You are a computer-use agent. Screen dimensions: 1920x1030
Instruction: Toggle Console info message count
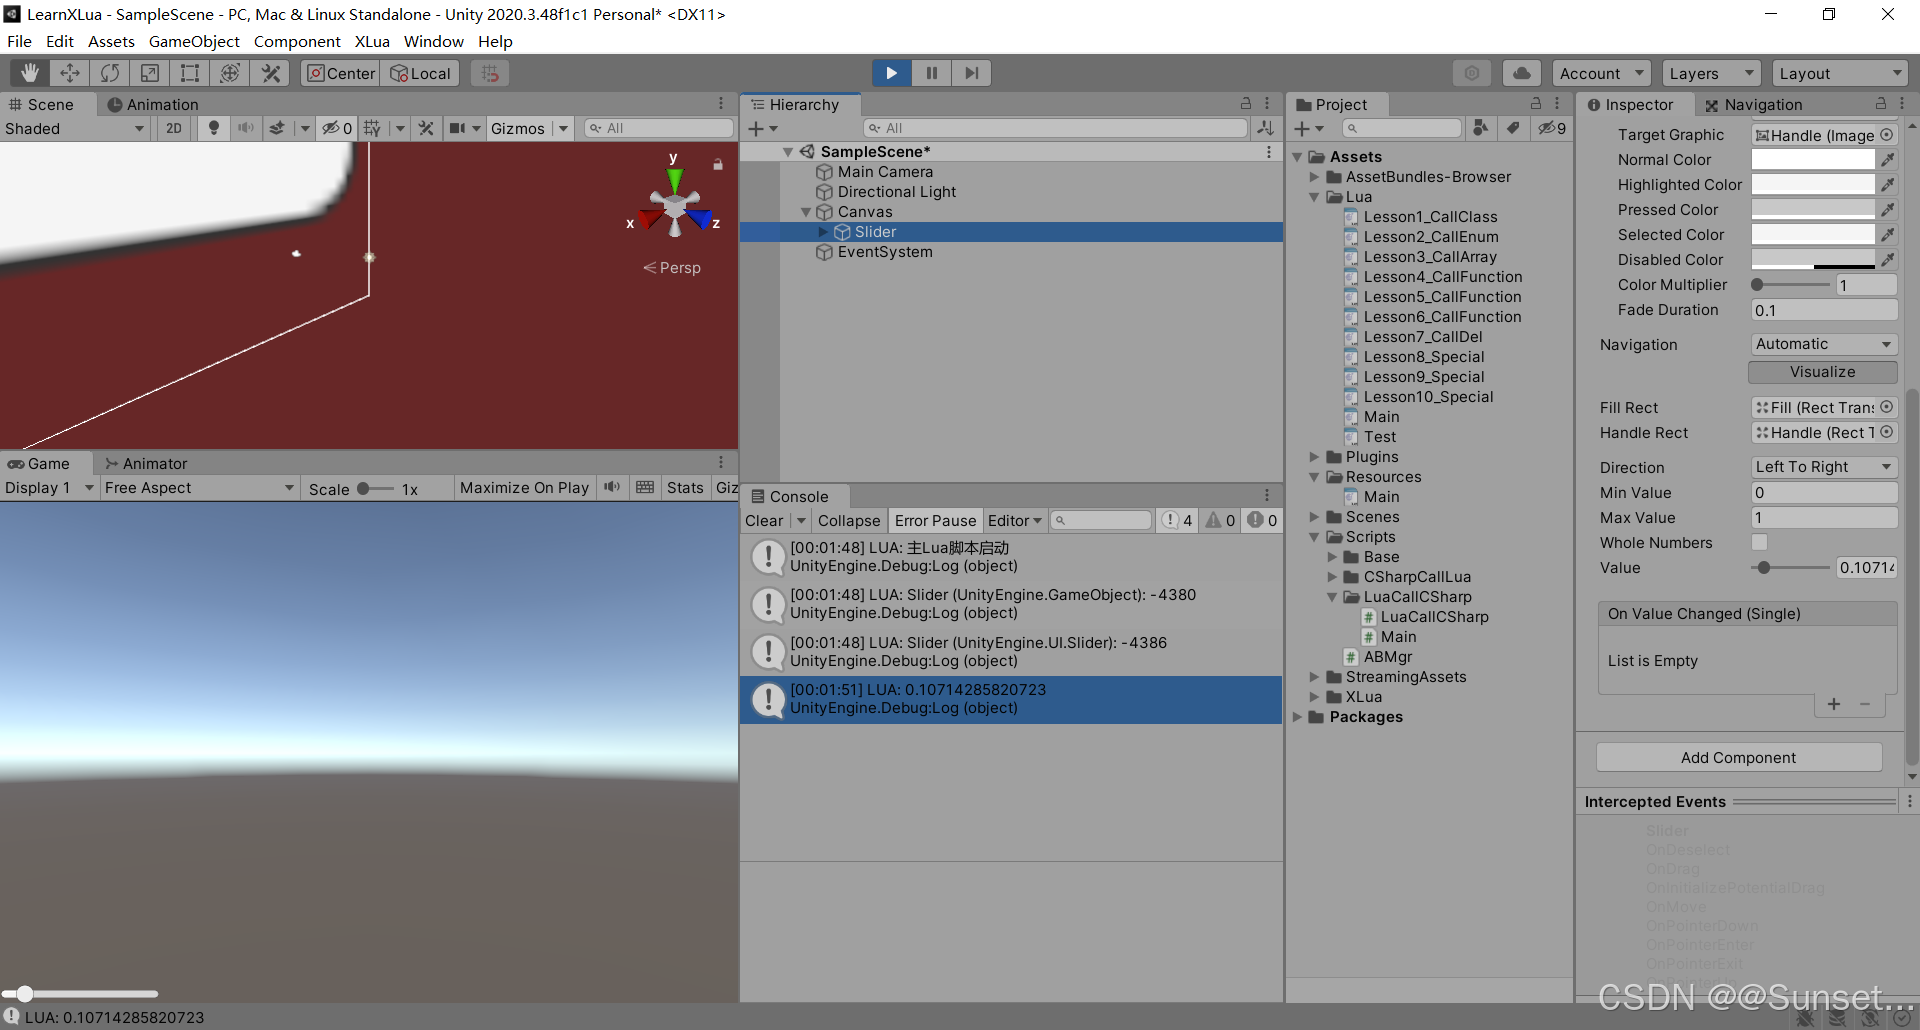click(x=1177, y=521)
